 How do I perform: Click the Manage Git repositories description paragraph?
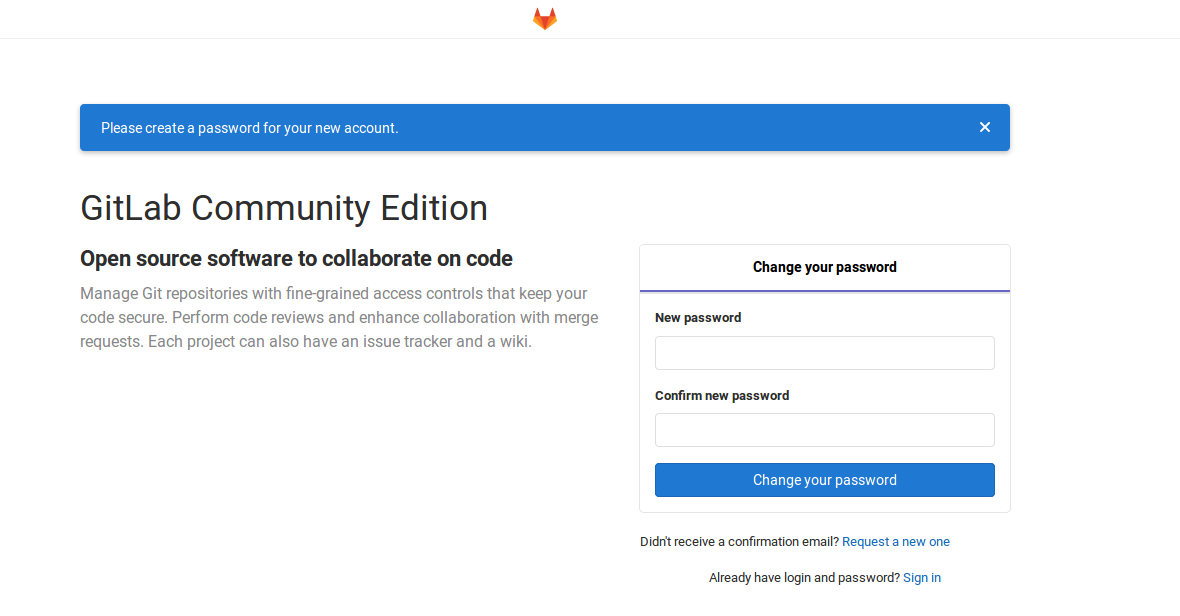click(339, 317)
